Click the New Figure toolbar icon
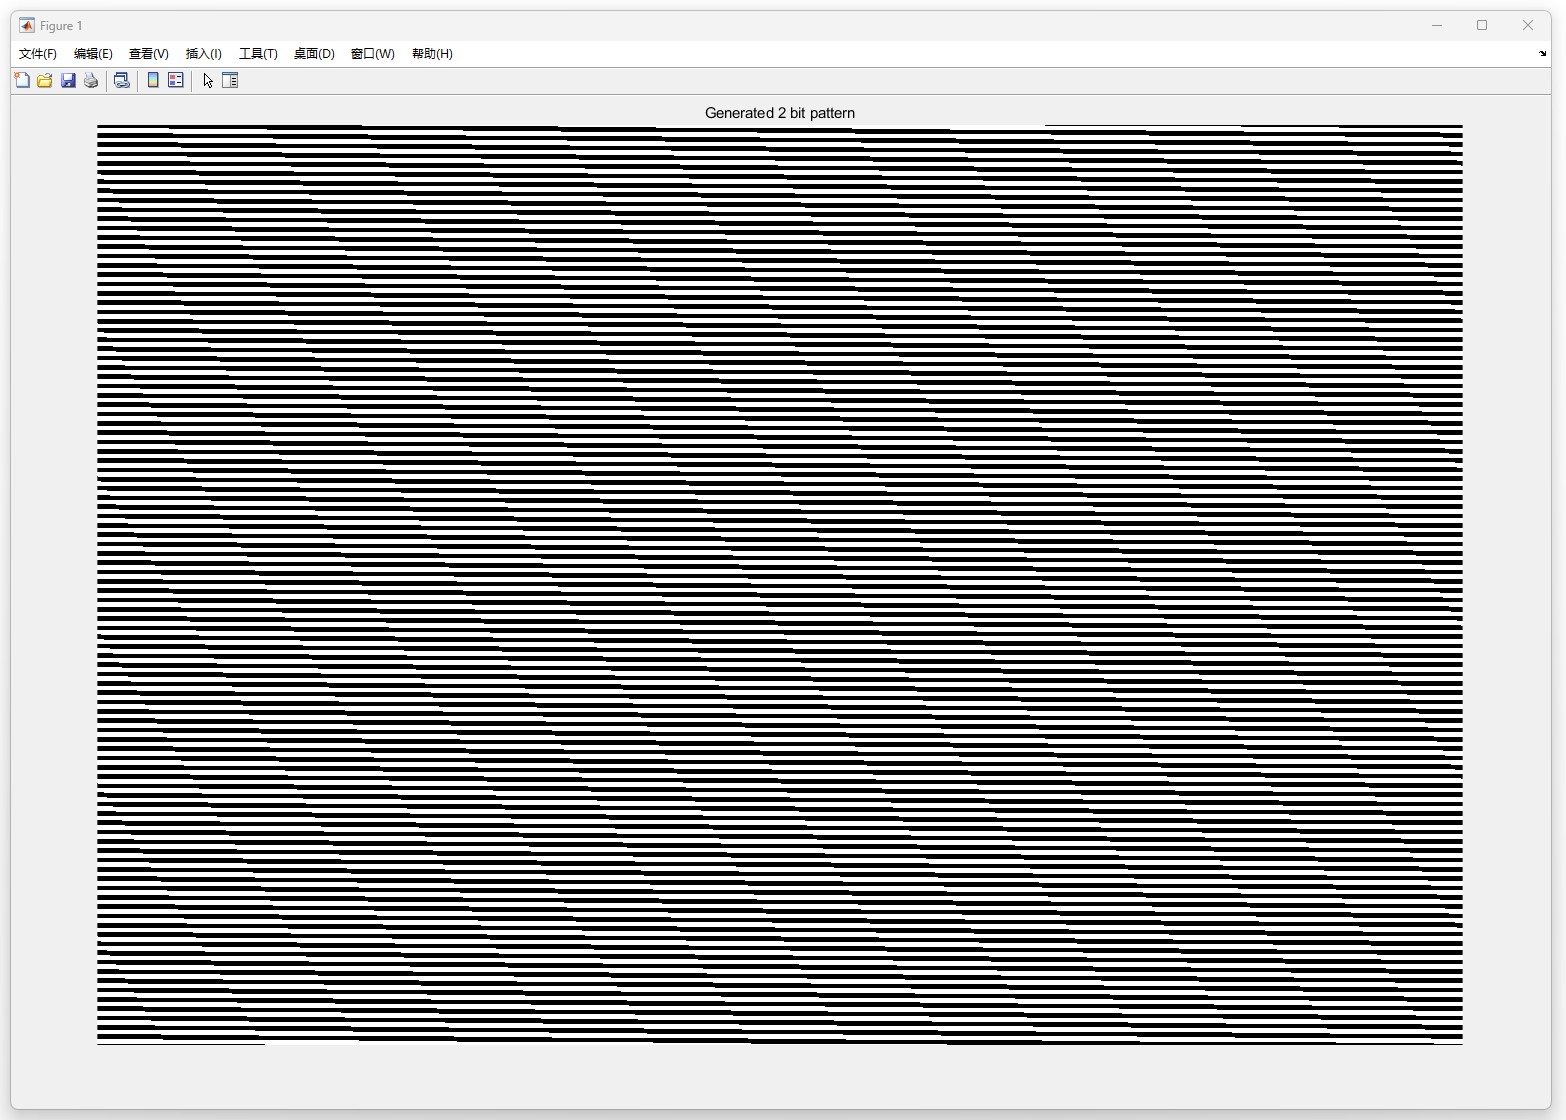This screenshot has height=1120, width=1566. point(22,80)
